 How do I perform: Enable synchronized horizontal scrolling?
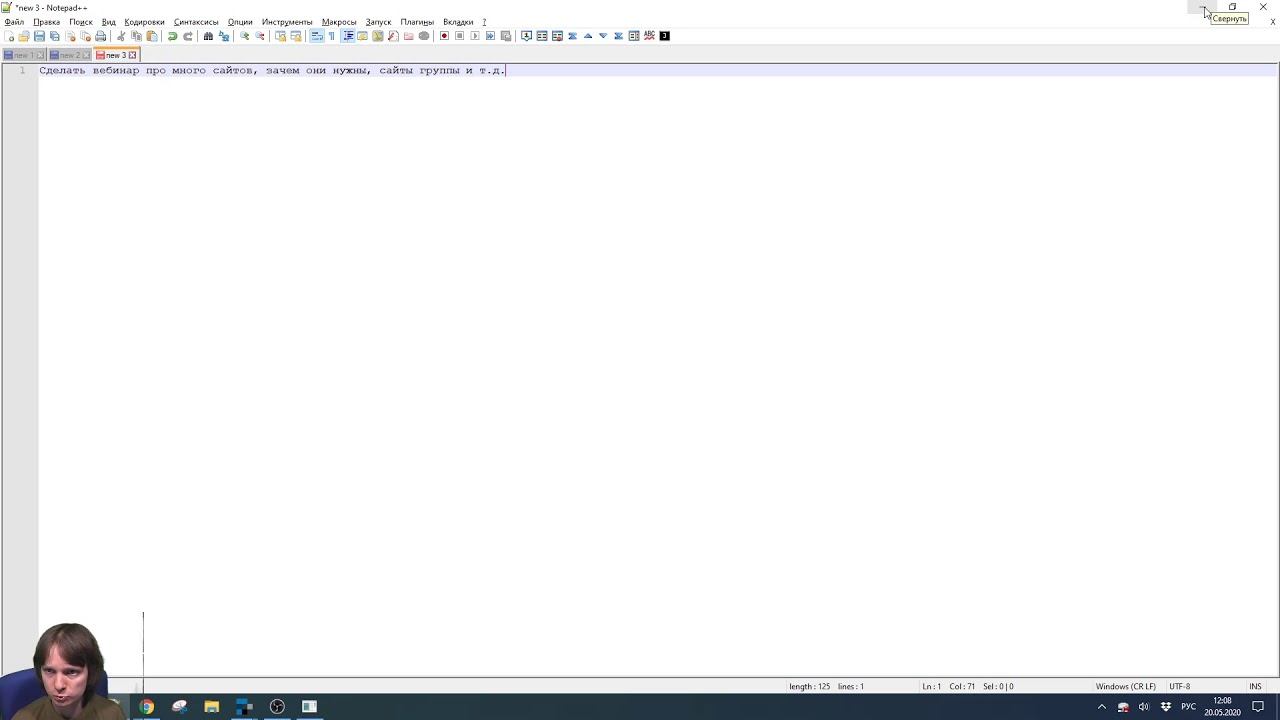[x=296, y=36]
